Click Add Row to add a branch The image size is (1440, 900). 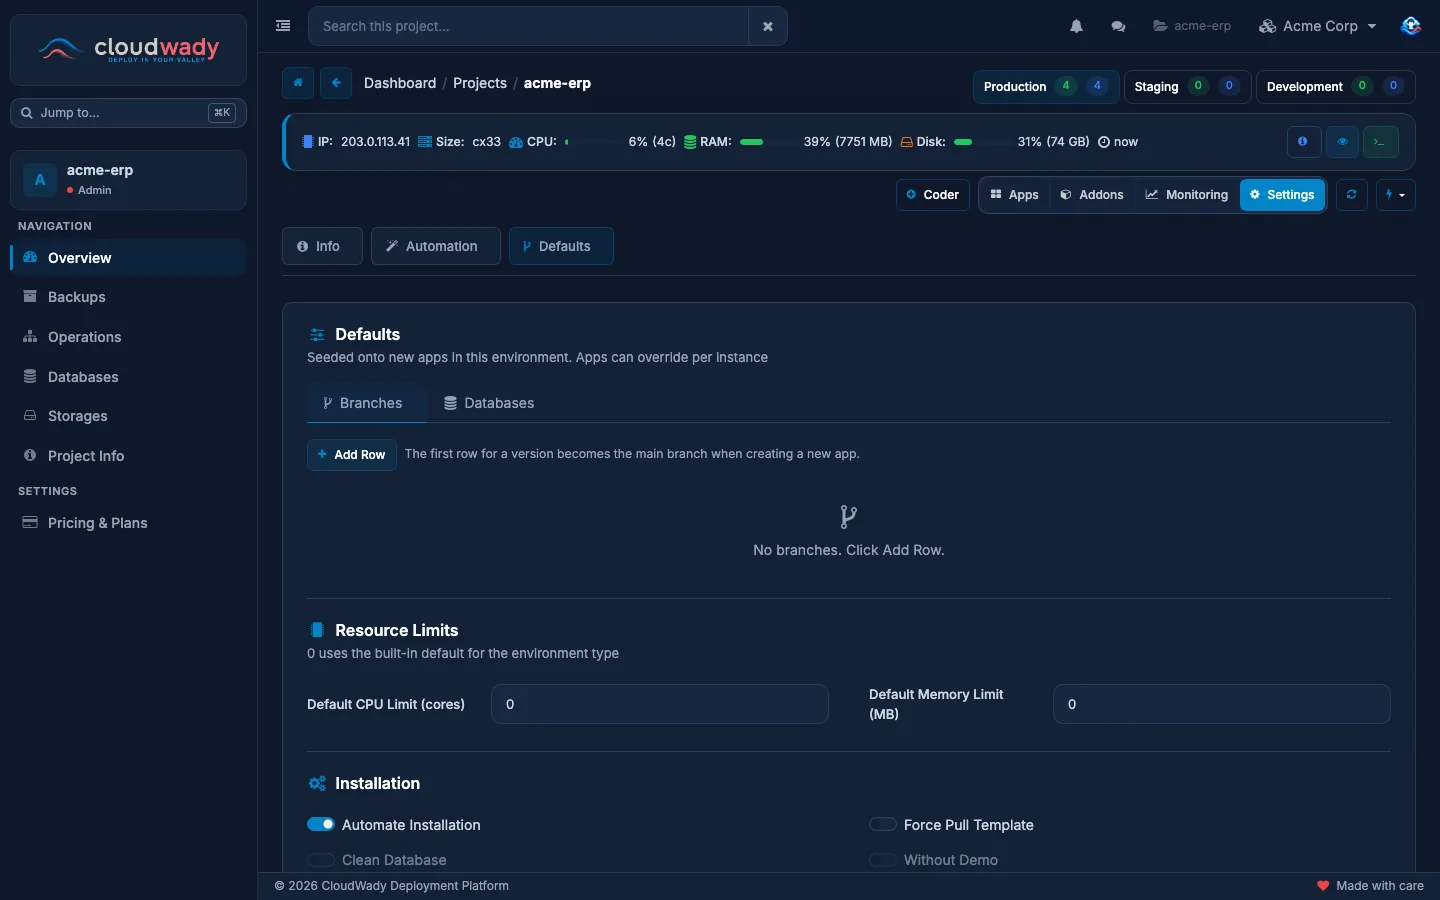point(352,455)
